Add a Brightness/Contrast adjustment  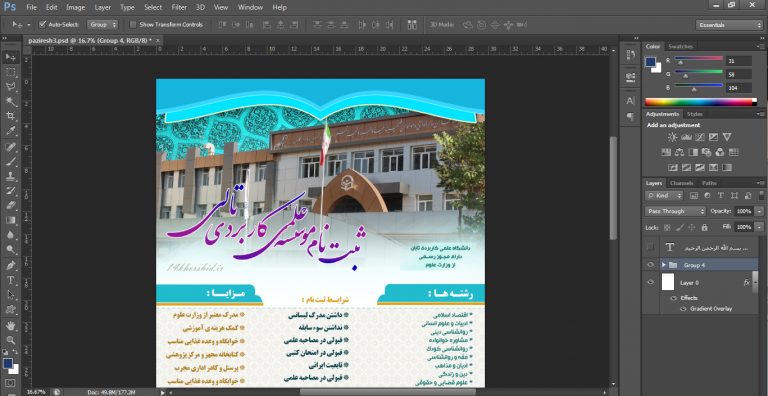tap(672, 137)
